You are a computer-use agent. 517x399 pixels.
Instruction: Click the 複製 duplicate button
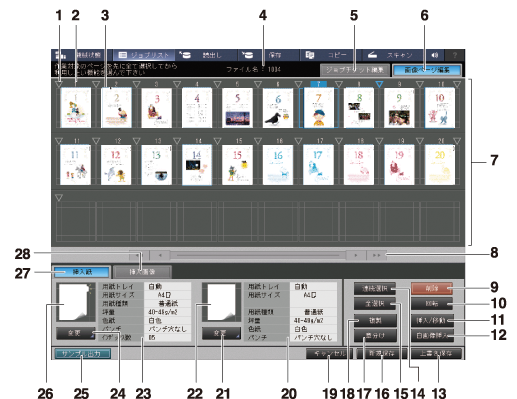pyautogui.click(x=375, y=320)
